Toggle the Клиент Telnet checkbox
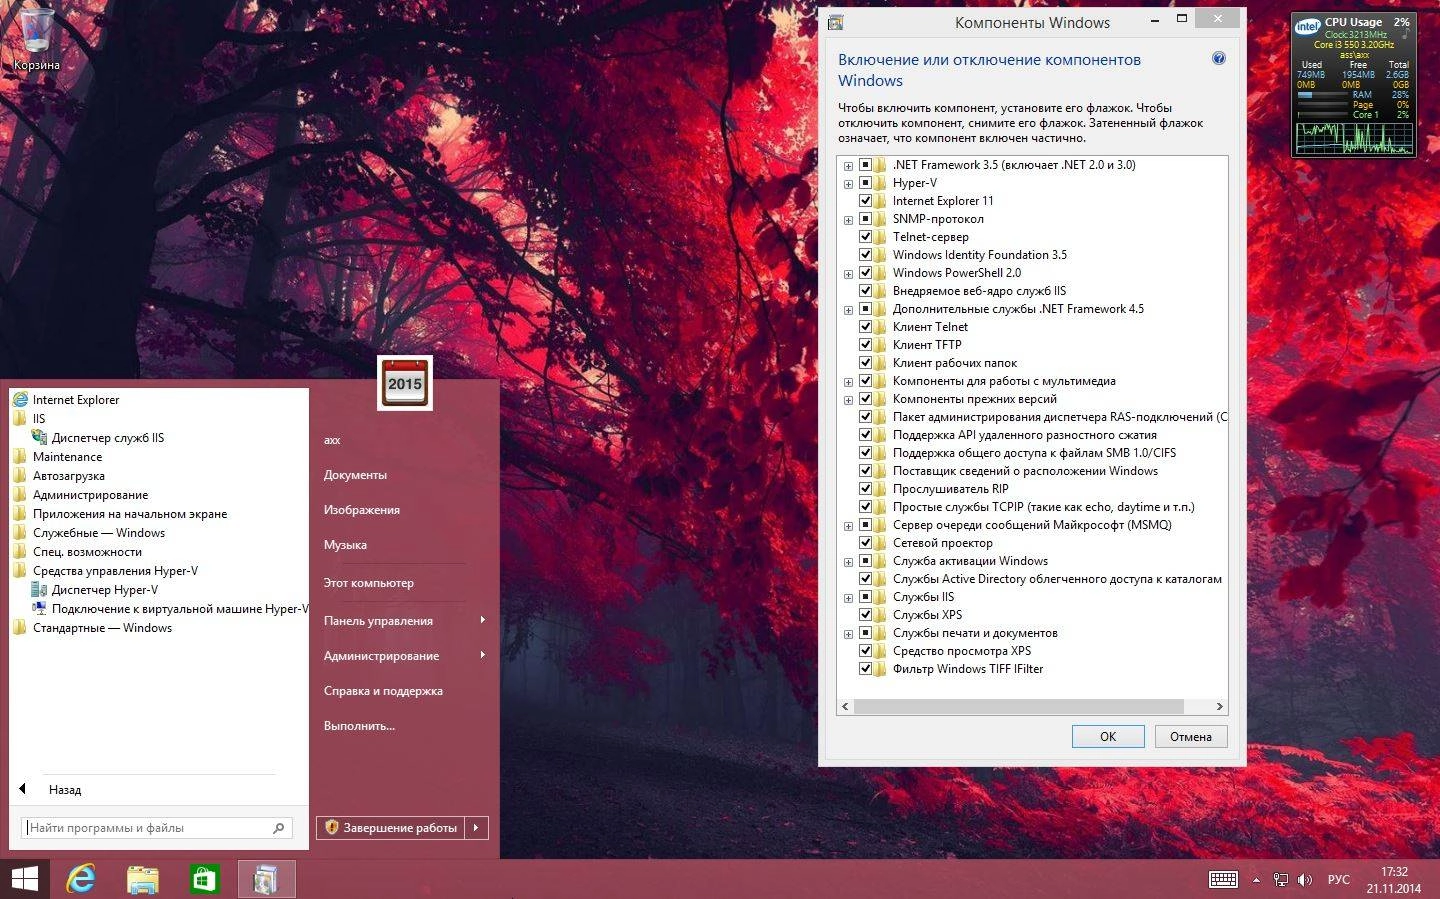The width and height of the screenshot is (1440, 899). point(866,326)
